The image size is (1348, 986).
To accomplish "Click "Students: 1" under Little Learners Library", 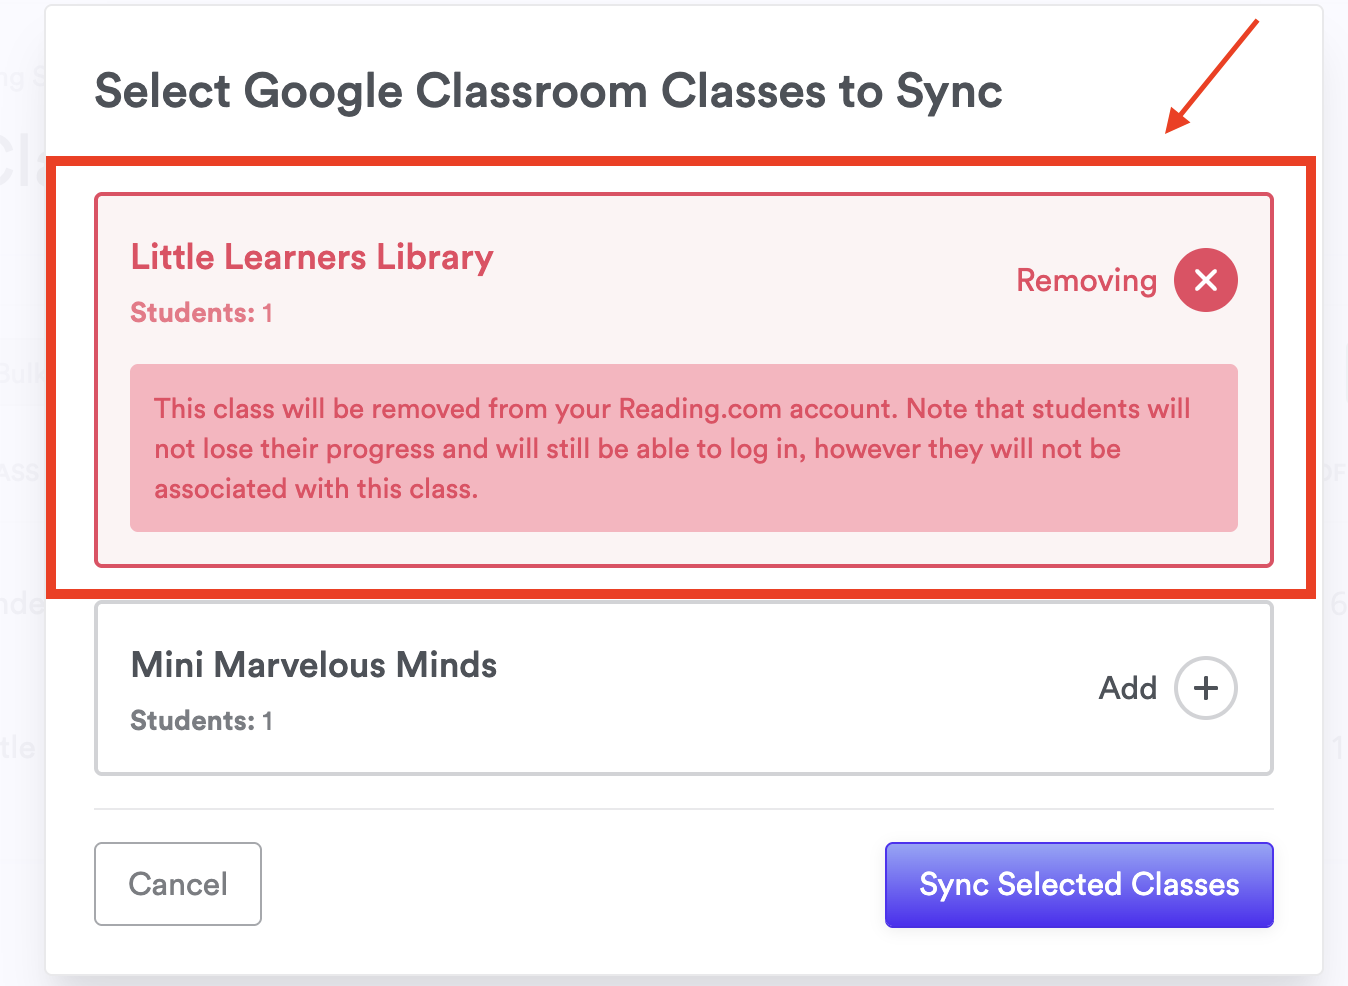I will pyautogui.click(x=201, y=313).
